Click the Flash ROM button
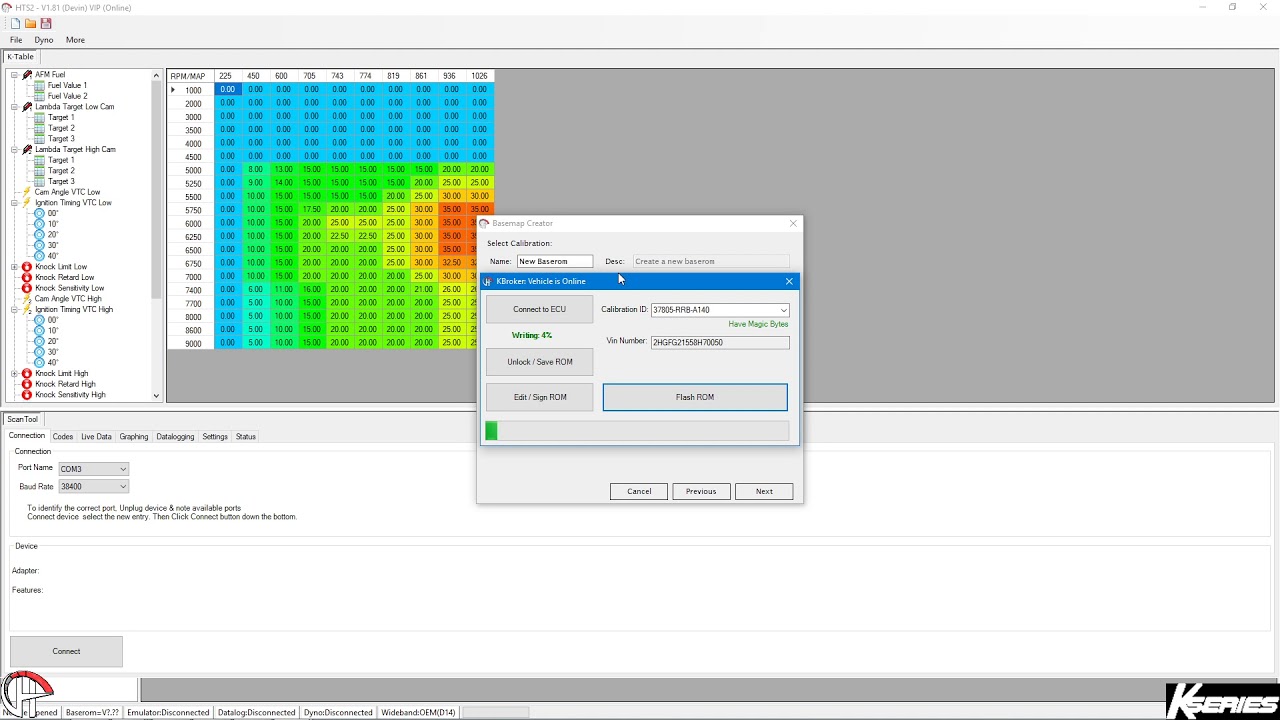Screen dimensions: 1280x720 (695, 397)
